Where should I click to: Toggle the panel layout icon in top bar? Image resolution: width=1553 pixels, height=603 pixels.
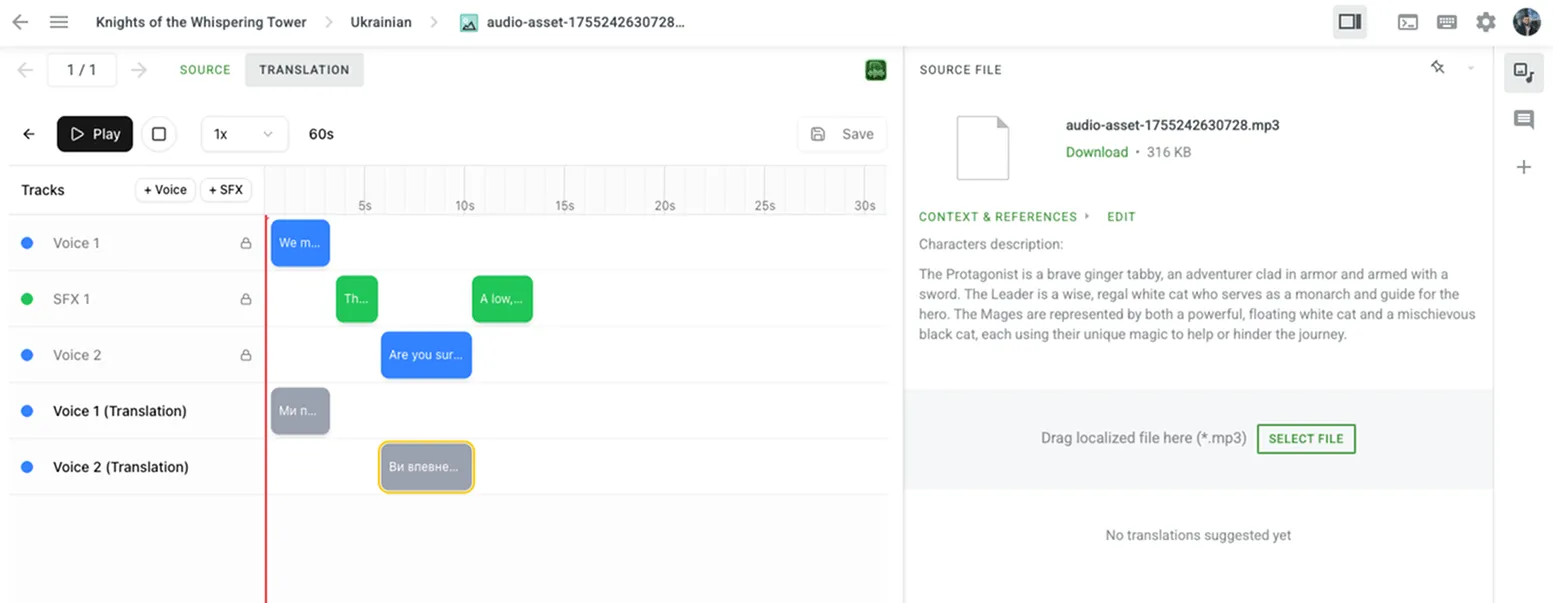pyautogui.click(x=1350, y=20)
